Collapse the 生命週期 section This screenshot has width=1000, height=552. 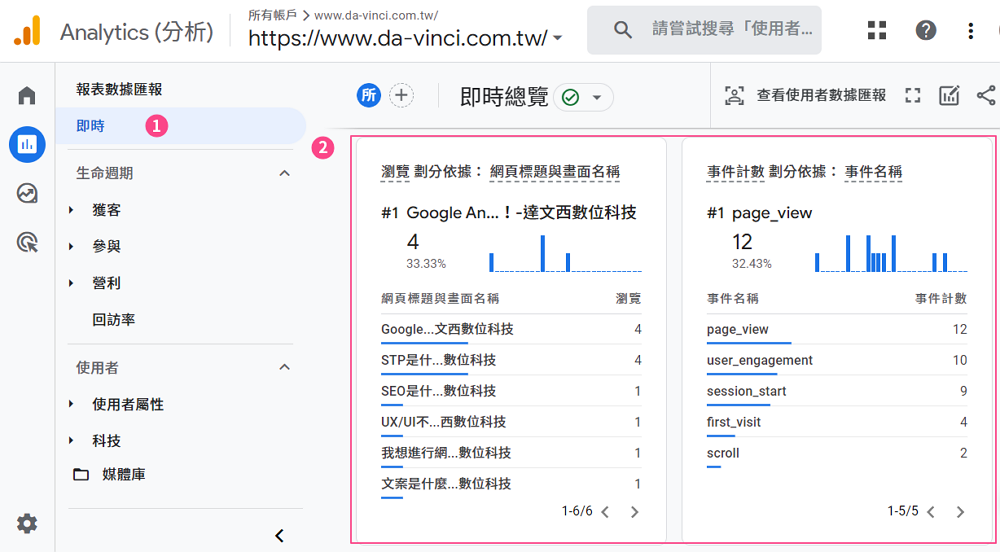point(284,173)
